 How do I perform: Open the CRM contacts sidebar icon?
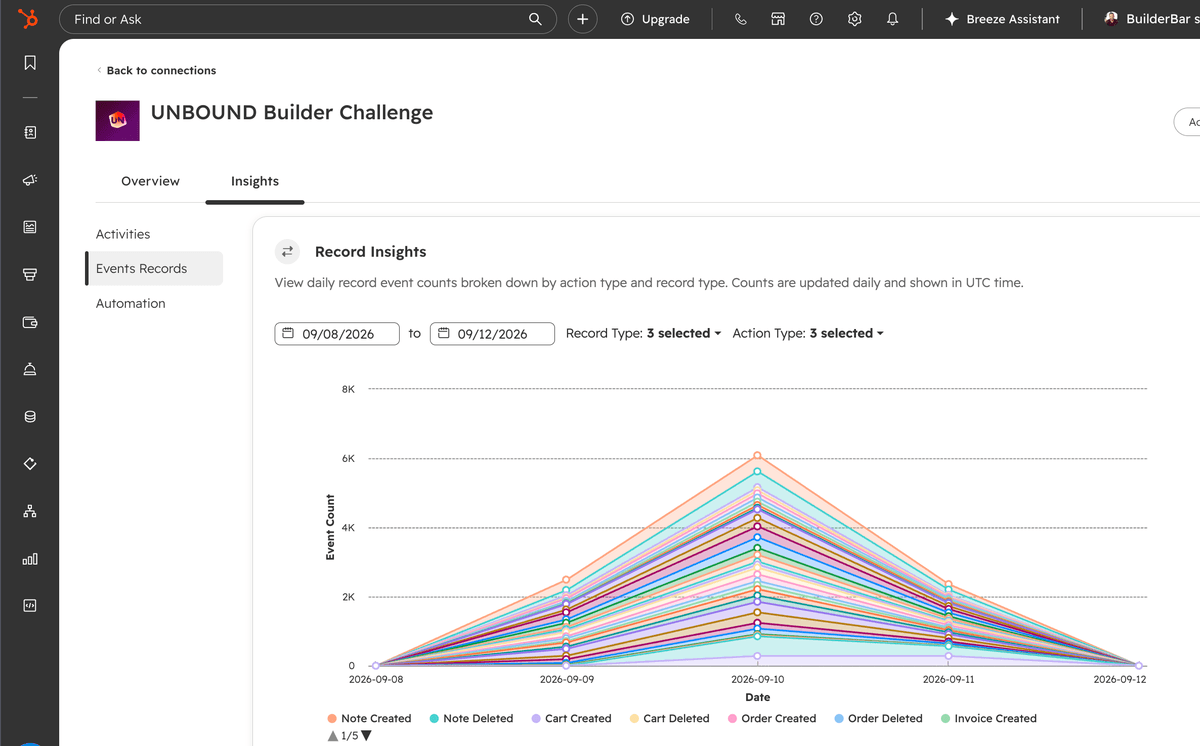pyautogui.click(x=30, y=132)
